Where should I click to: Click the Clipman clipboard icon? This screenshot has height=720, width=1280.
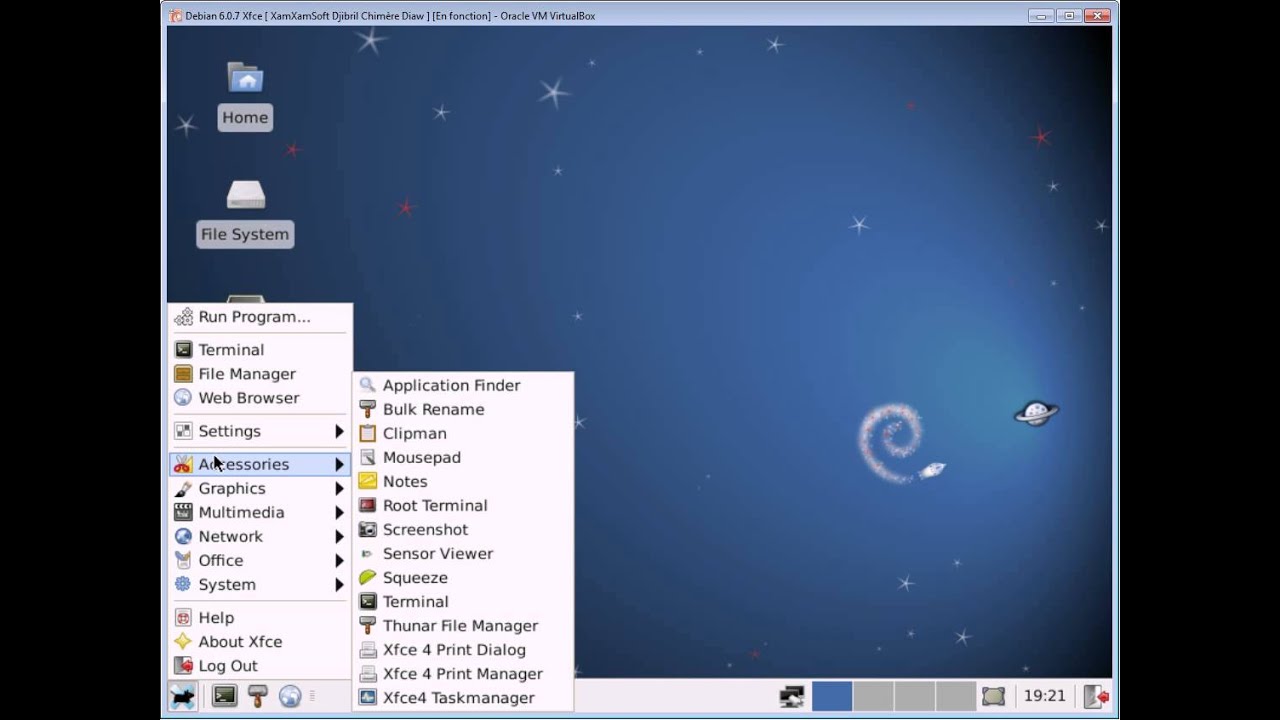point(368,433)
